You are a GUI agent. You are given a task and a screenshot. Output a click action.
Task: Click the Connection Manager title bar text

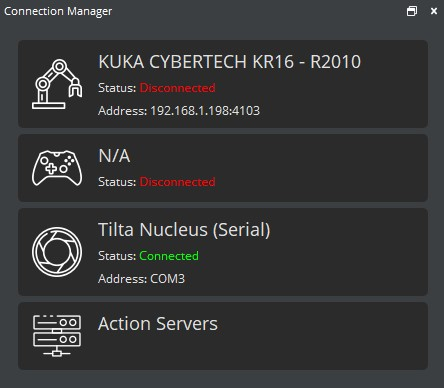[58, 11]
